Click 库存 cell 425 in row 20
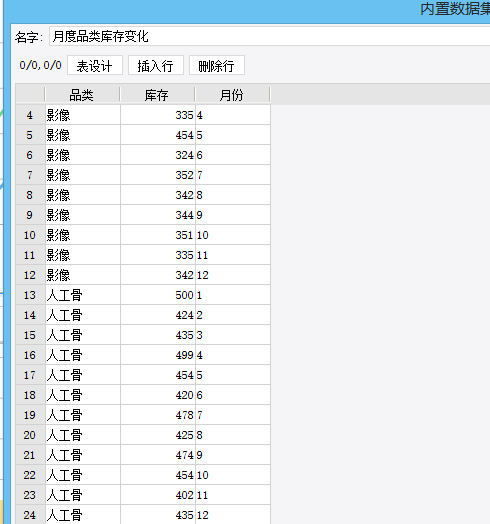 point(158,435)
